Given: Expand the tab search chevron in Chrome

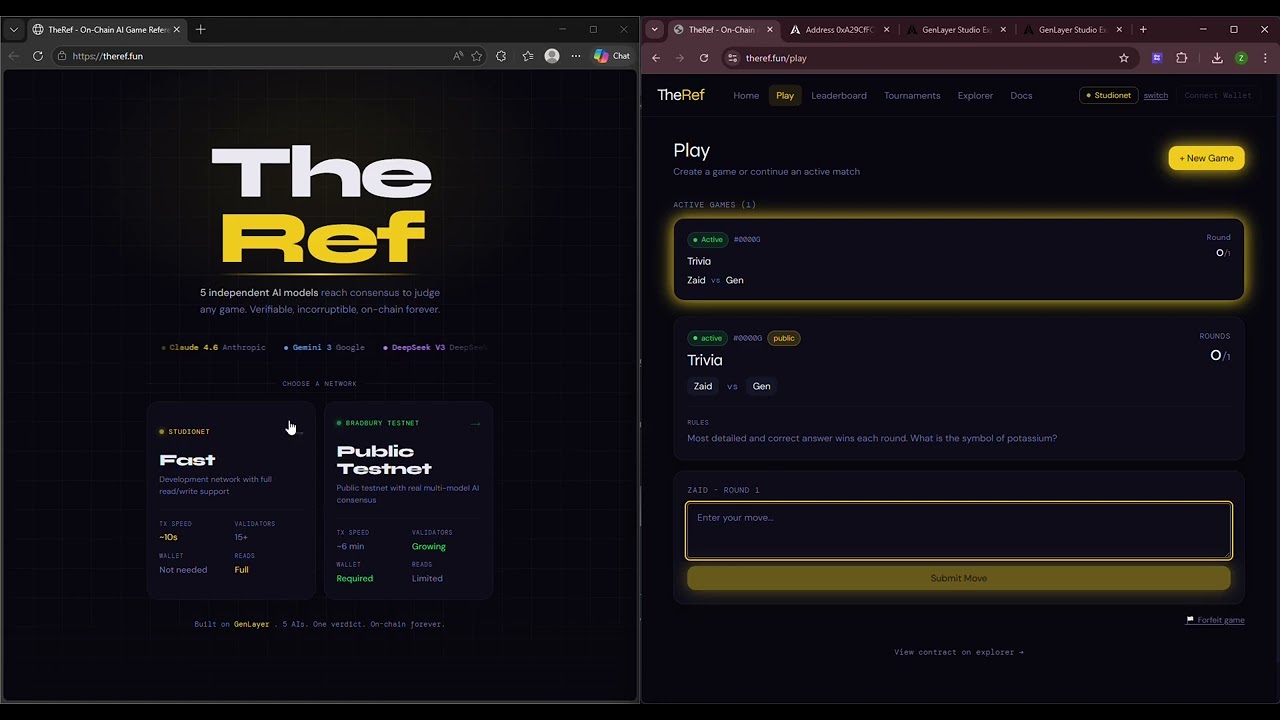Looking at the screenshot, I should pos(654,29).
